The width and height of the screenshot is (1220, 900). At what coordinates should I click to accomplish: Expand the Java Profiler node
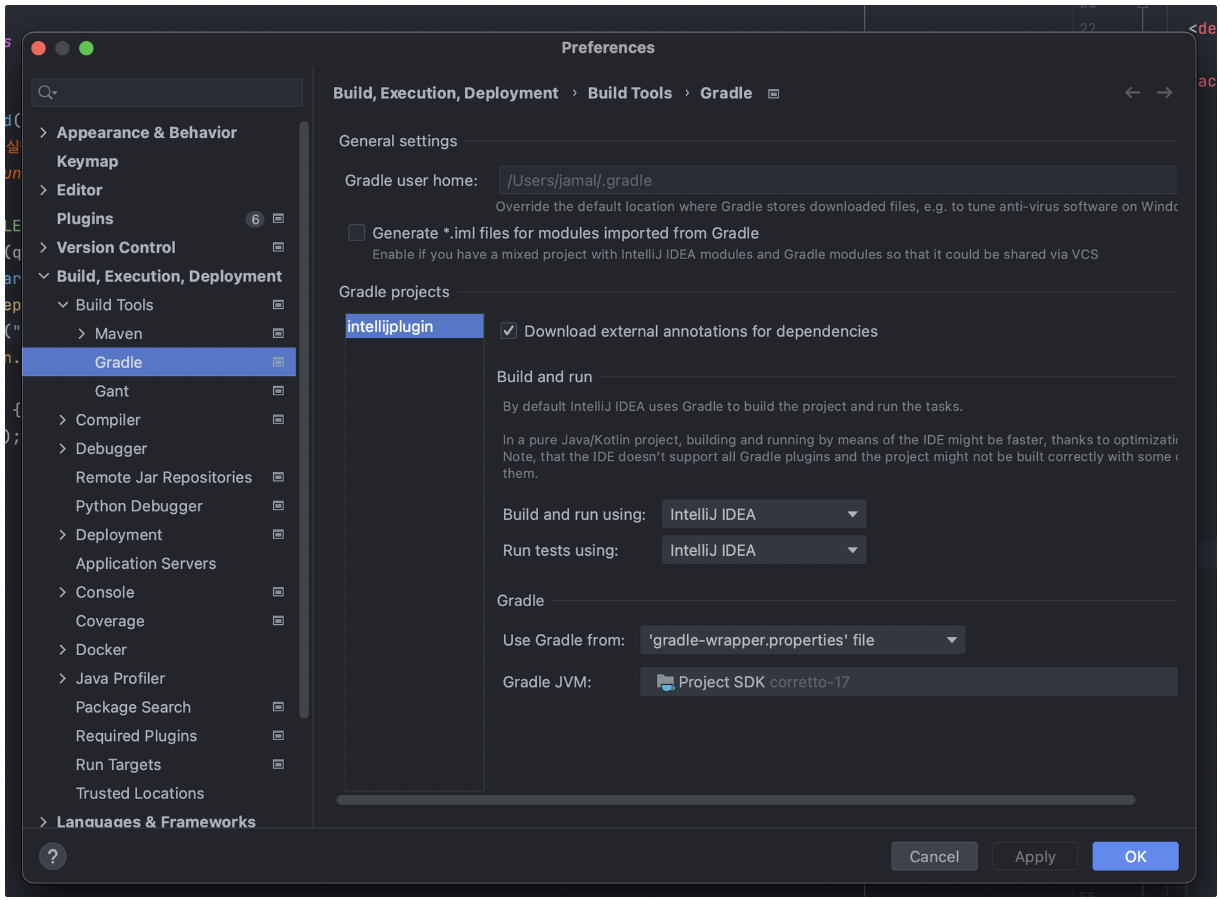pos(63,679)
